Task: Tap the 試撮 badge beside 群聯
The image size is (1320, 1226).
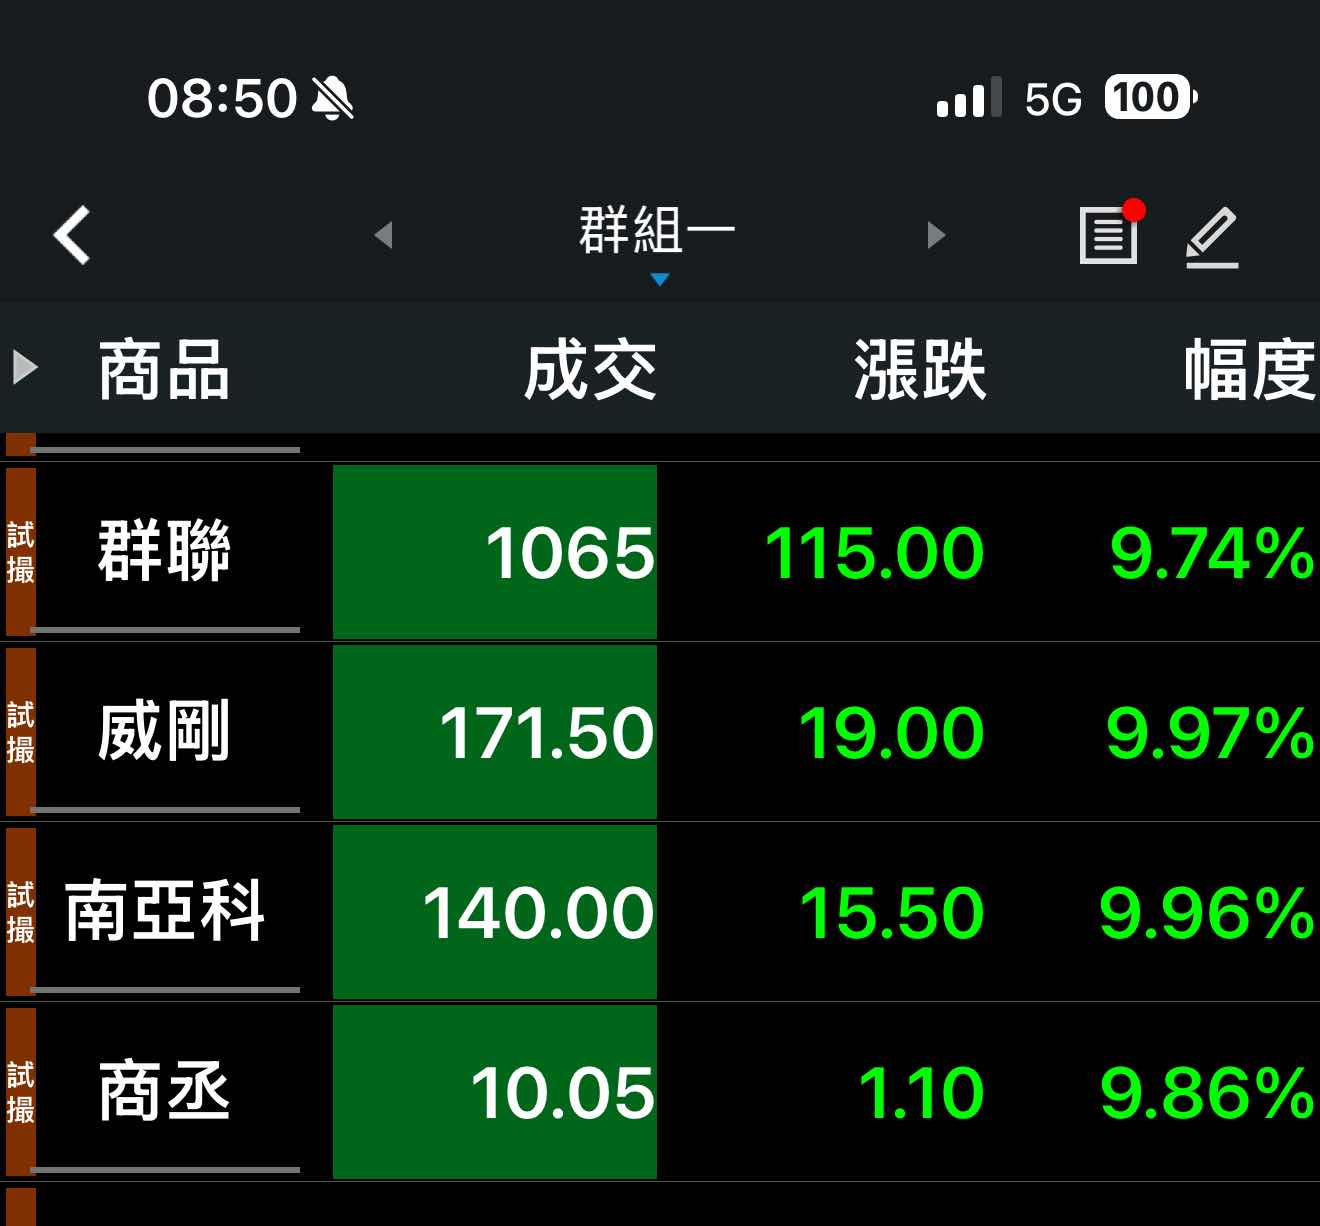Action: [21, 552]
